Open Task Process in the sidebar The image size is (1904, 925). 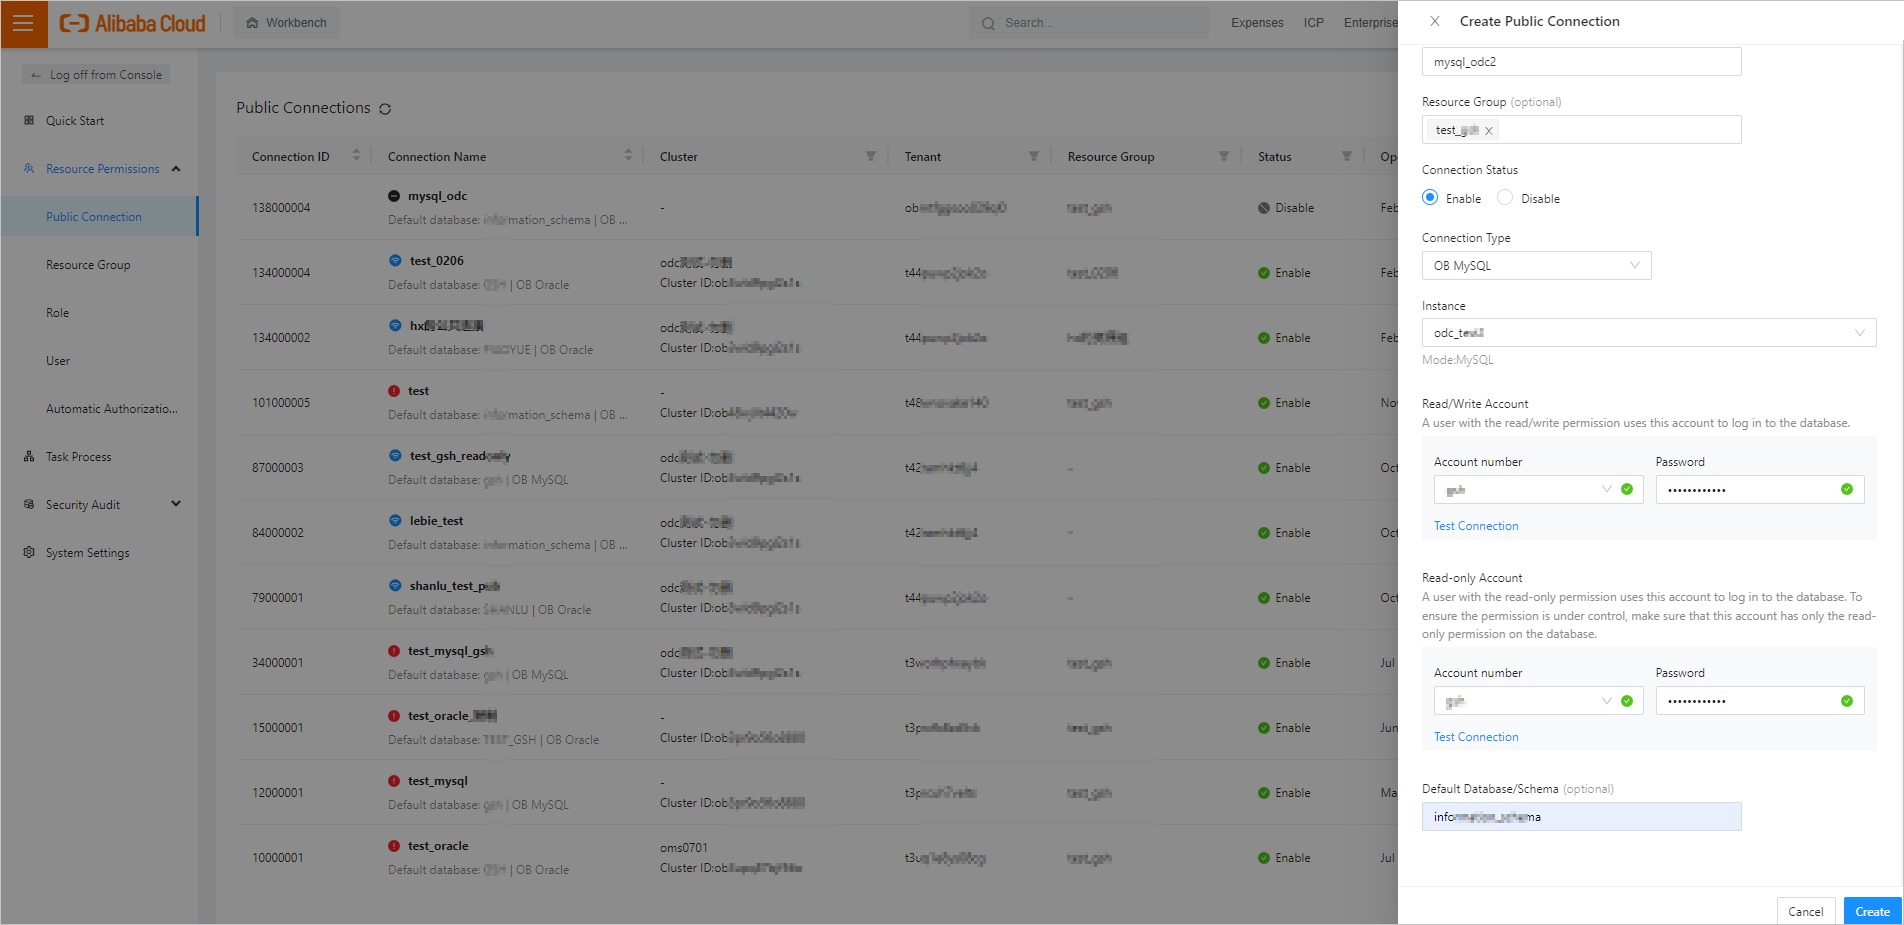coord(79,457)
